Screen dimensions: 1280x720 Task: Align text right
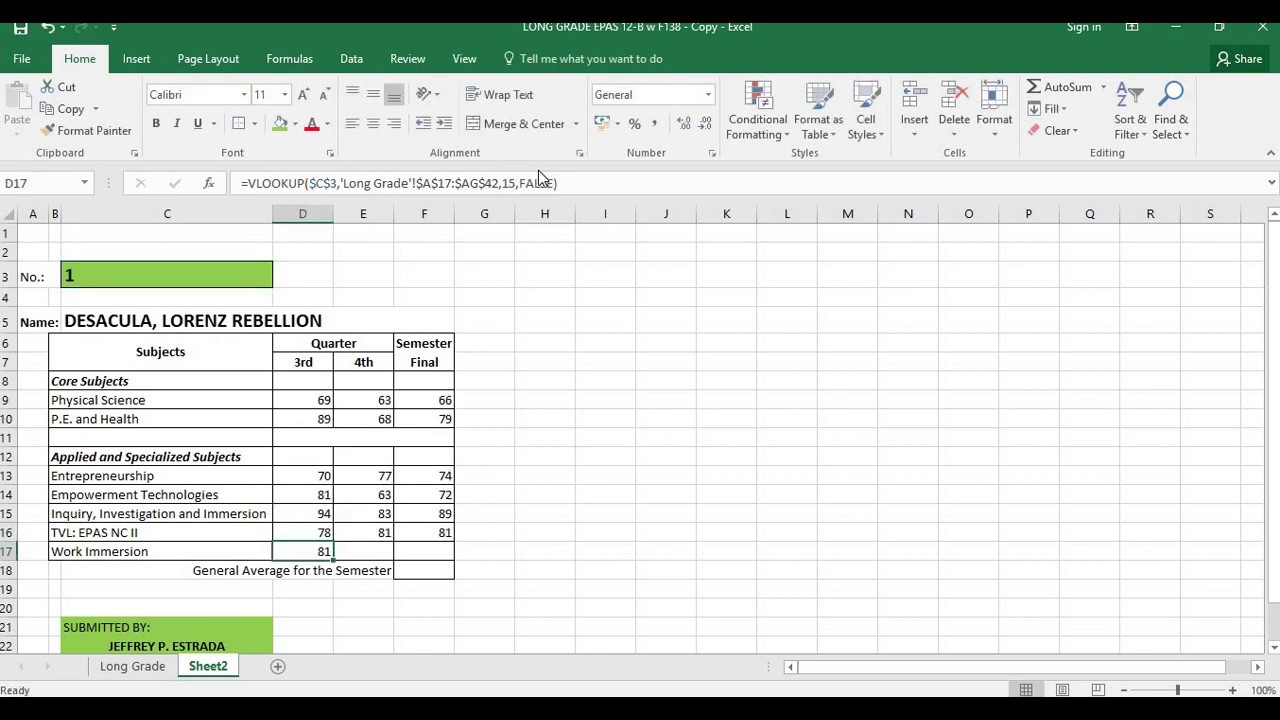[394, 123]
